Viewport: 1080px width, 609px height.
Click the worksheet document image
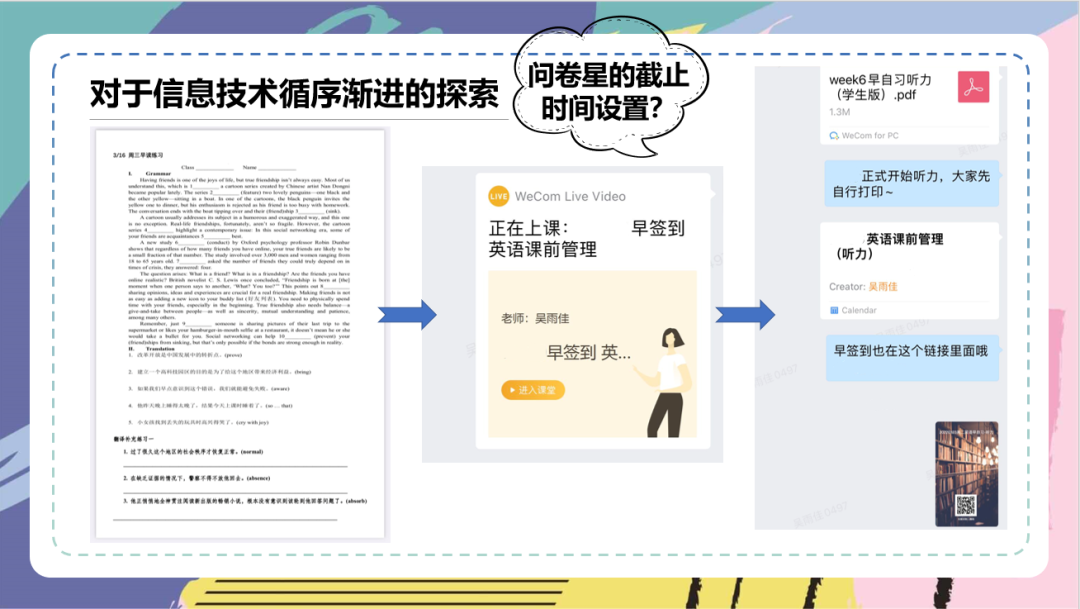(x=240, y=334)
